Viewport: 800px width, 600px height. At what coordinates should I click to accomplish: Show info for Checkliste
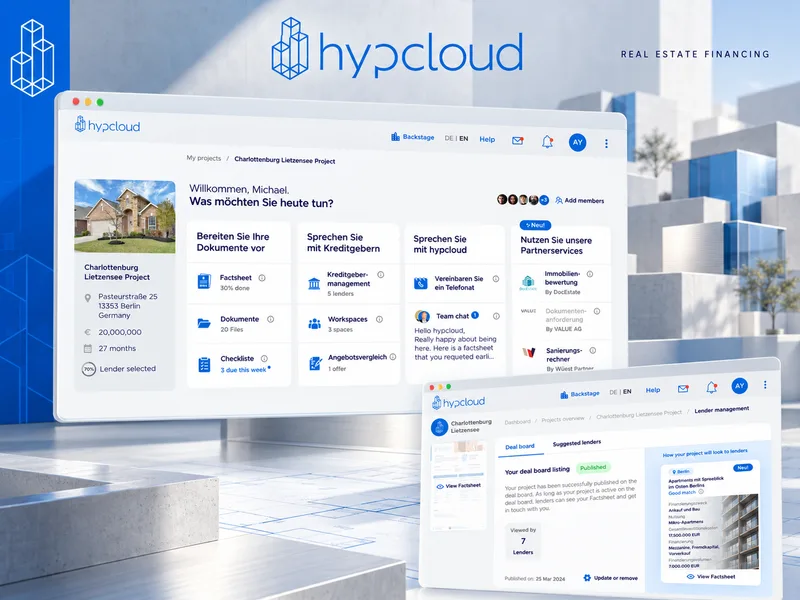coord(264,359)
